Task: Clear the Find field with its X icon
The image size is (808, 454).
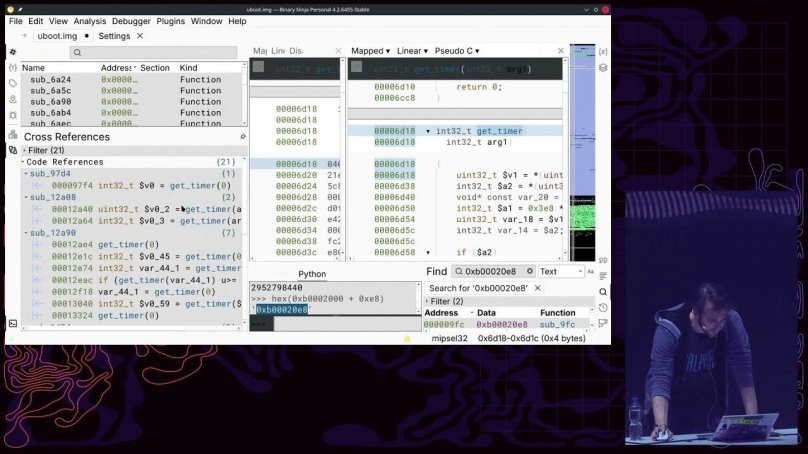Action: pyautogui.click(x=527, y=271)
